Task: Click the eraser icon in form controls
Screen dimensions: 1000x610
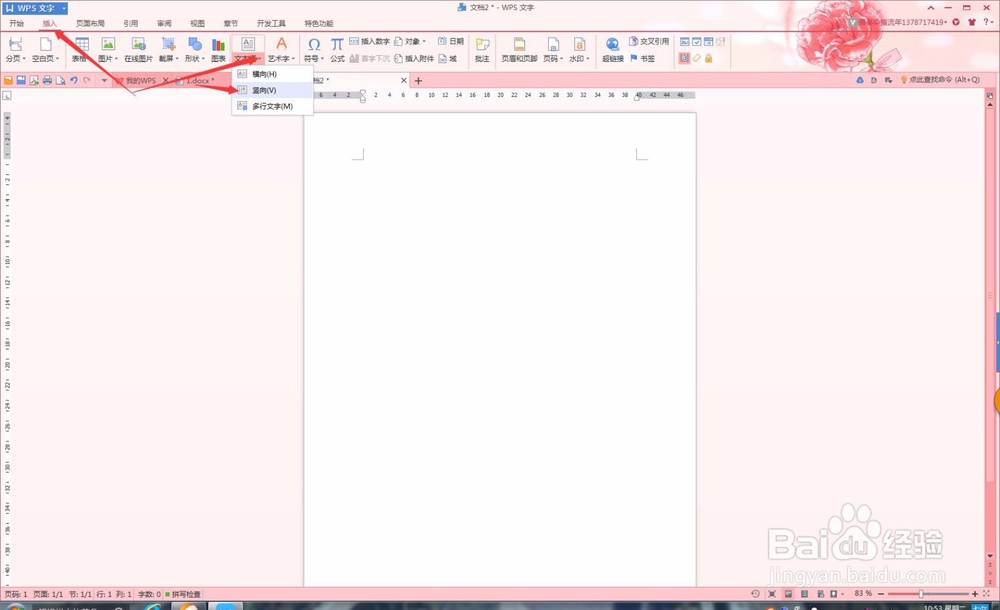Action: click(696, 58)
